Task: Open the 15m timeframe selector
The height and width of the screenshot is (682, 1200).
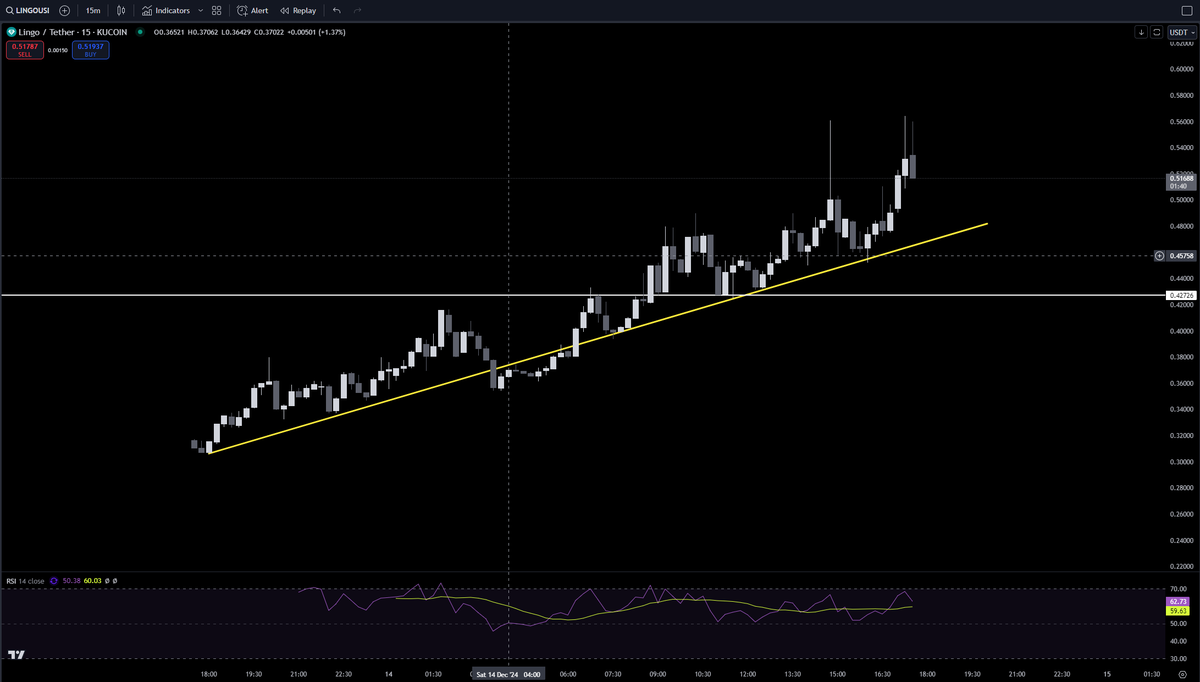Action: point(92,10)
